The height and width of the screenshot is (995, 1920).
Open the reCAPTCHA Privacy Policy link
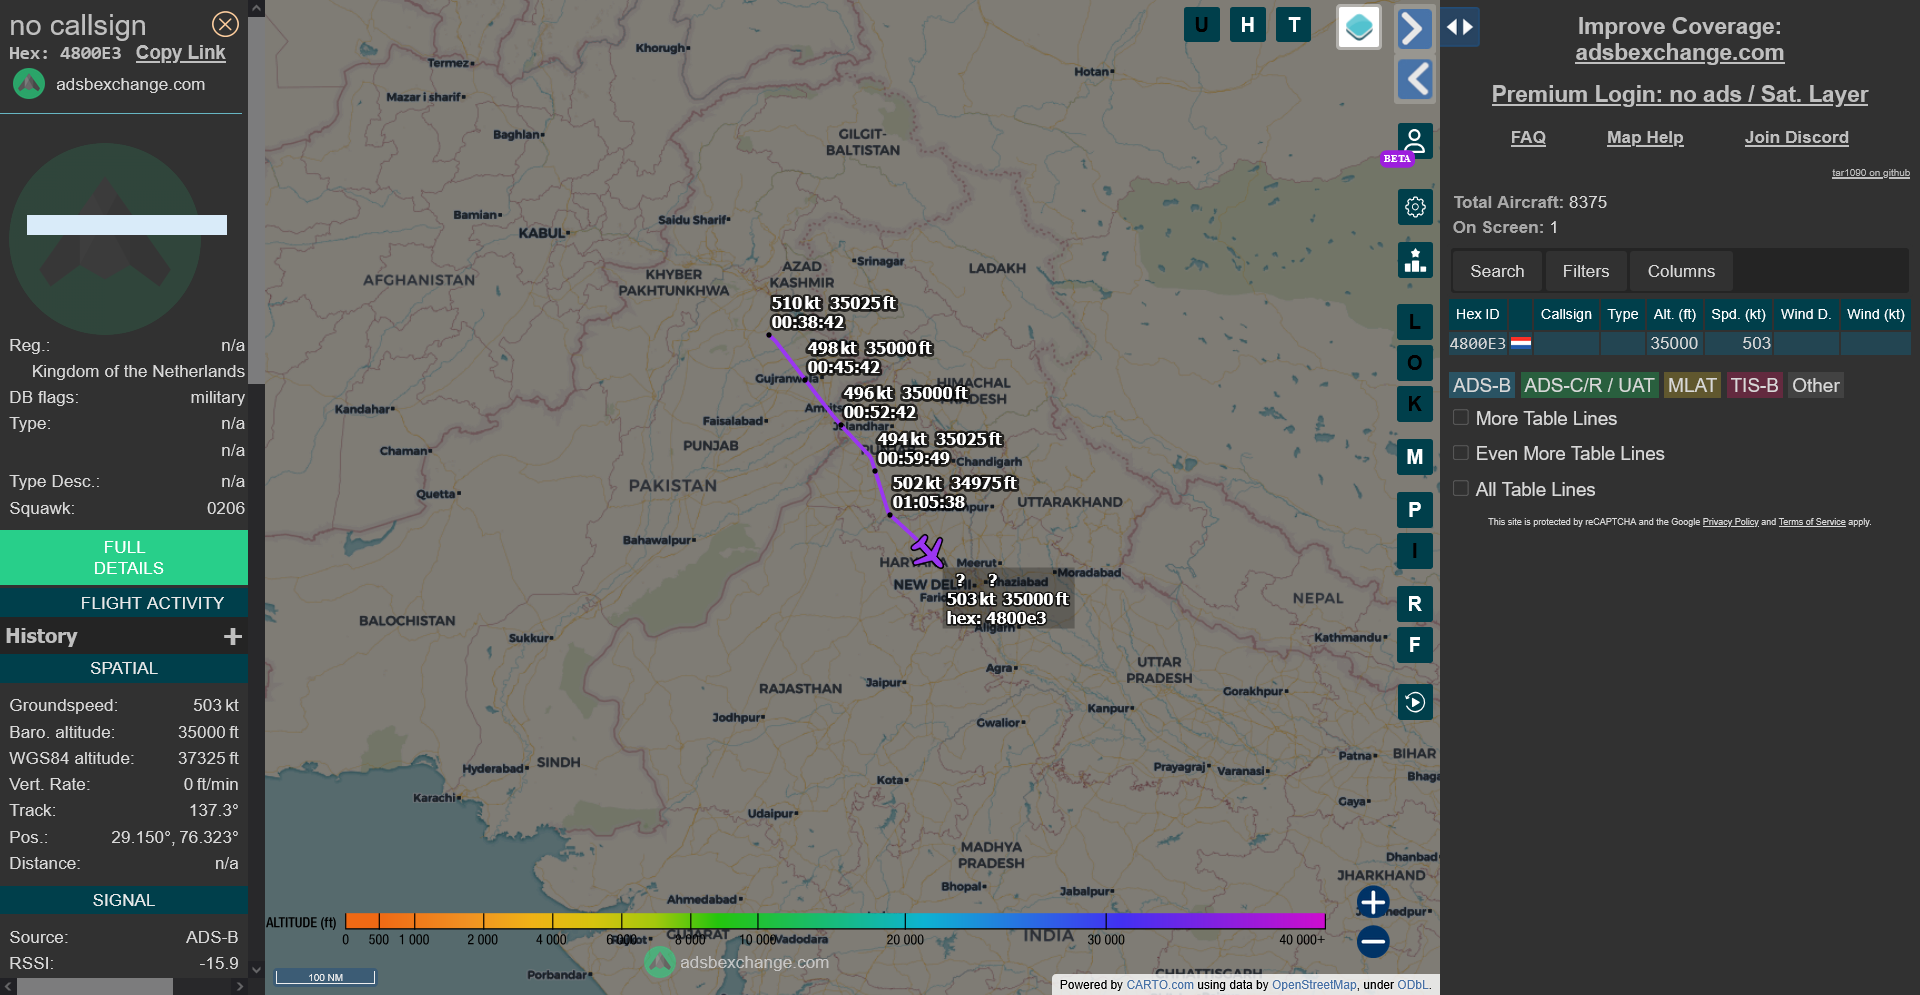1730,522
